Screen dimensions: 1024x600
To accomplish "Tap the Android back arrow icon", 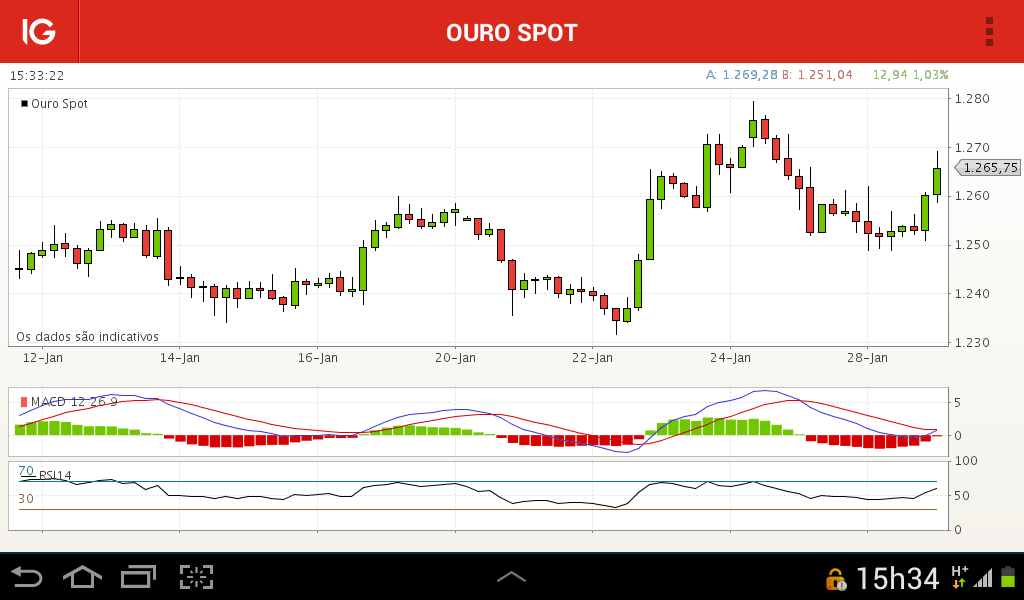I will click(x=27, y=577).
